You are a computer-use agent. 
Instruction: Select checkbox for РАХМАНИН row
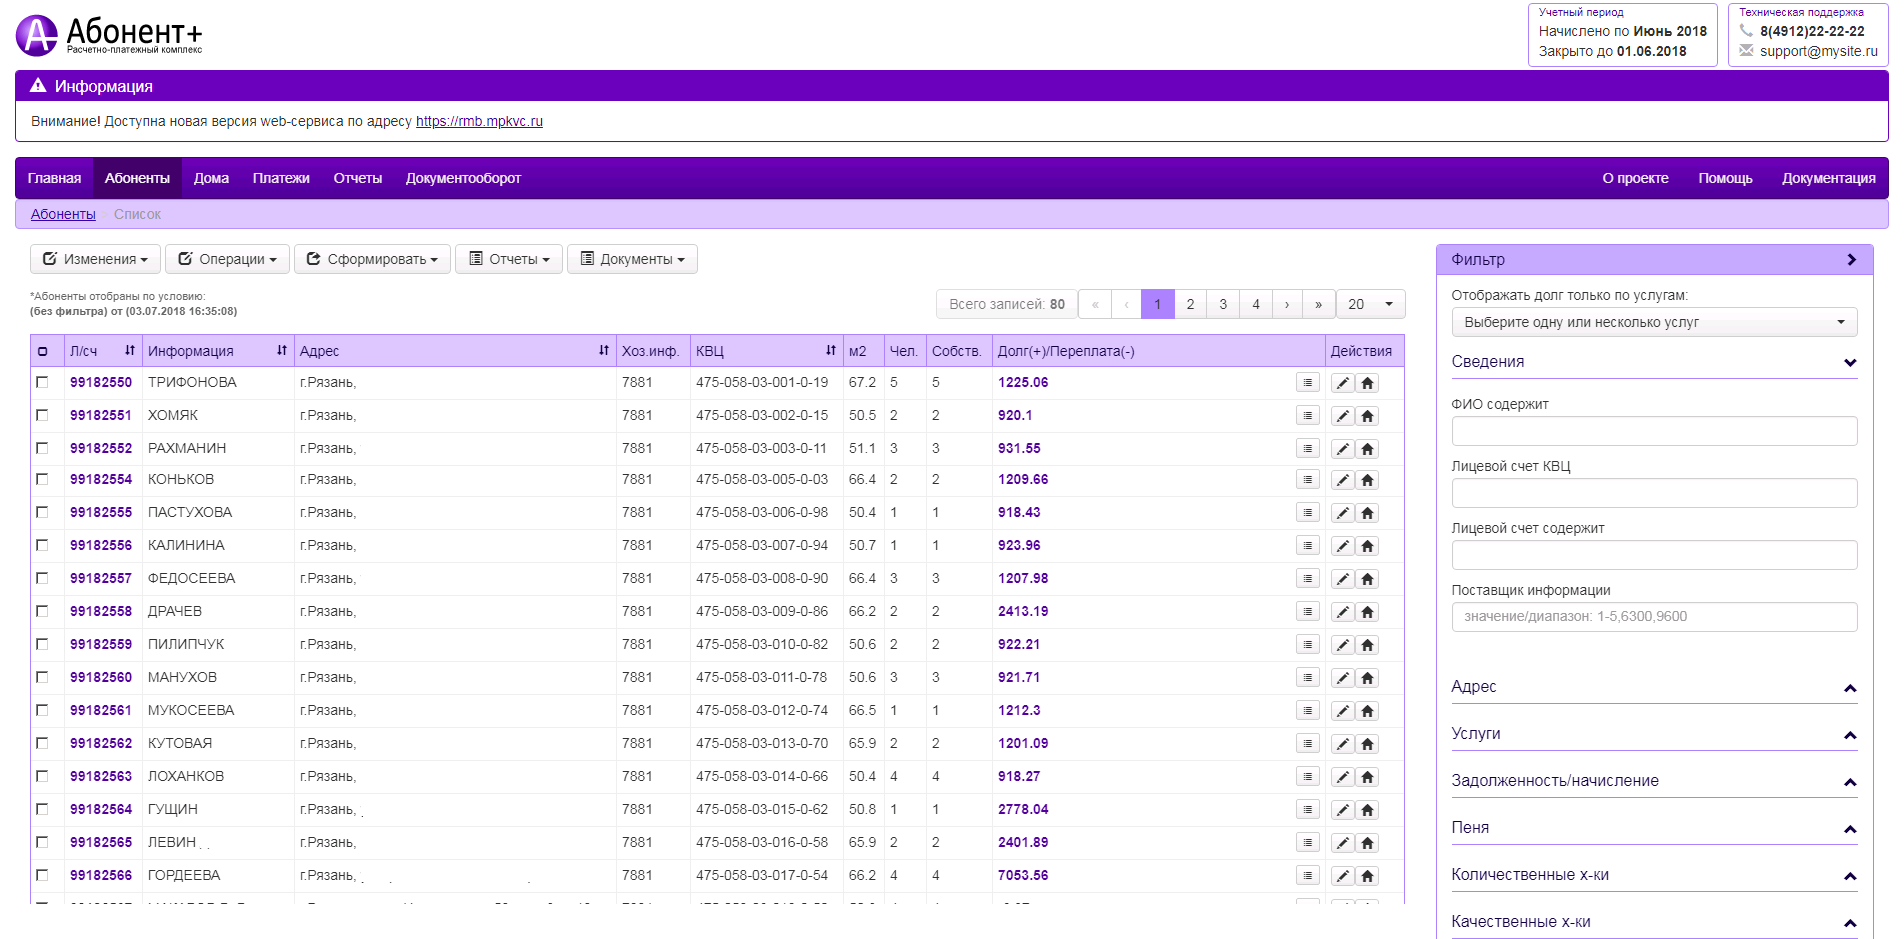42,448
